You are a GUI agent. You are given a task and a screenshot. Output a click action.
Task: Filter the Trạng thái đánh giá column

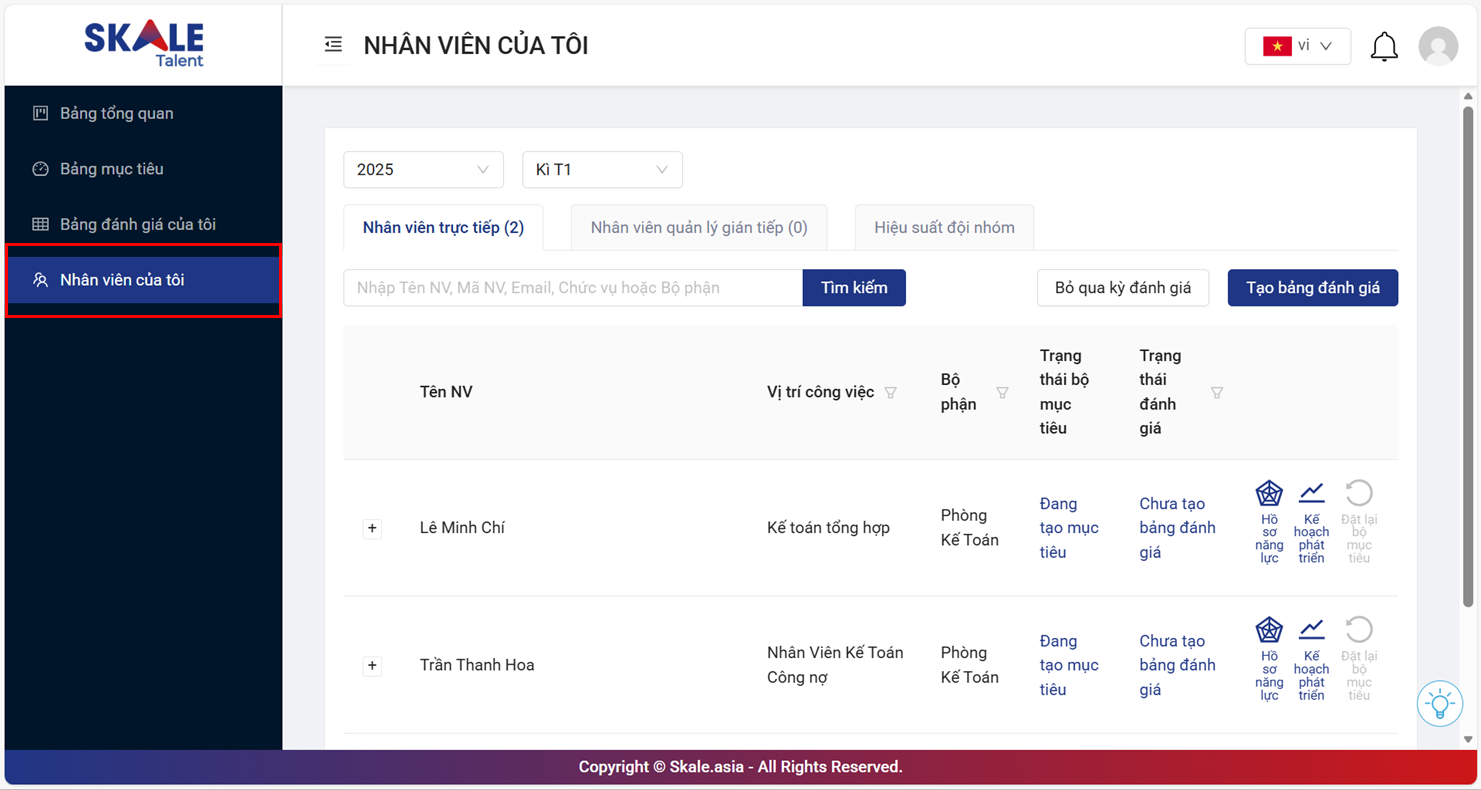pyautogui.click(x=1217, y=393)
